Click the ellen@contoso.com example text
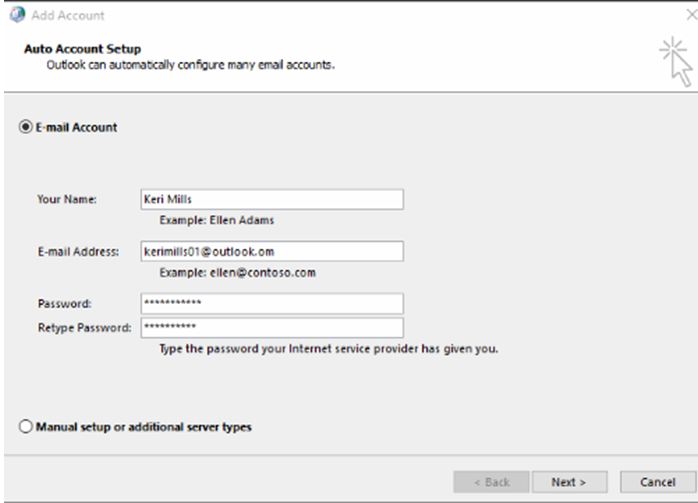The height and width of the screenshot is (503, 698). [x=263, y=272]
